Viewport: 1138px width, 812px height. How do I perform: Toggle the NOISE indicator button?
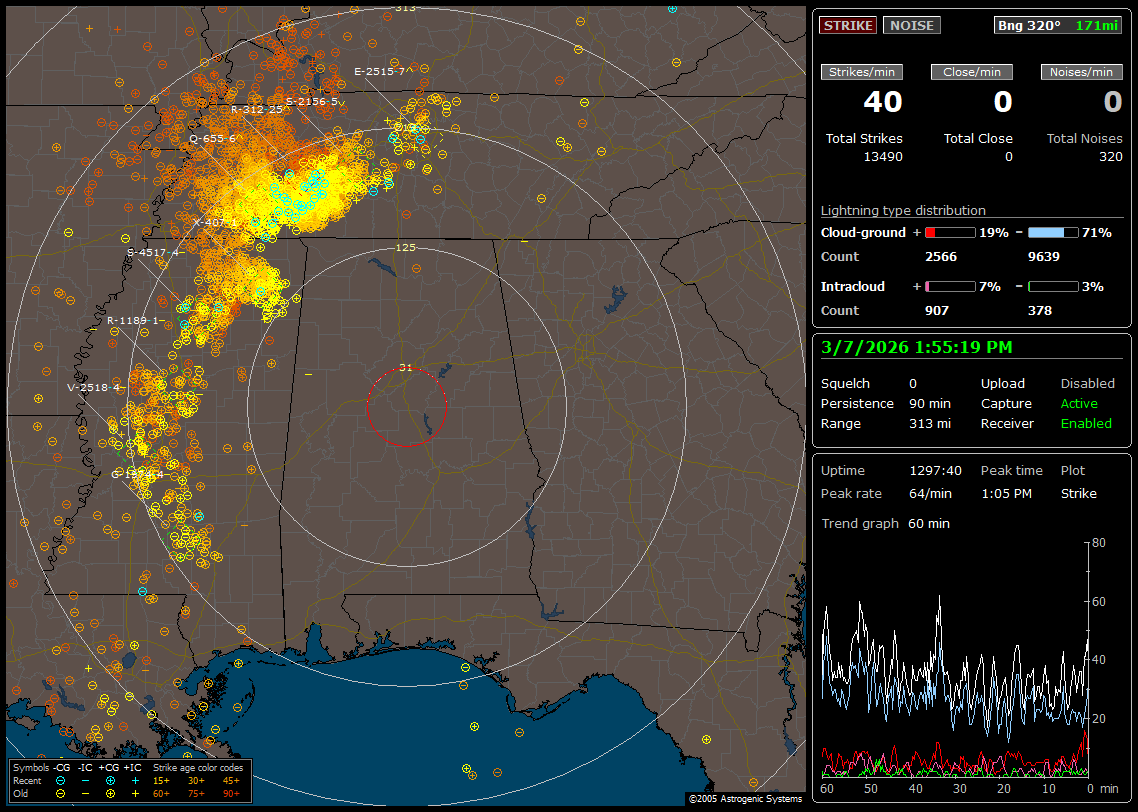tap(911, 25)
